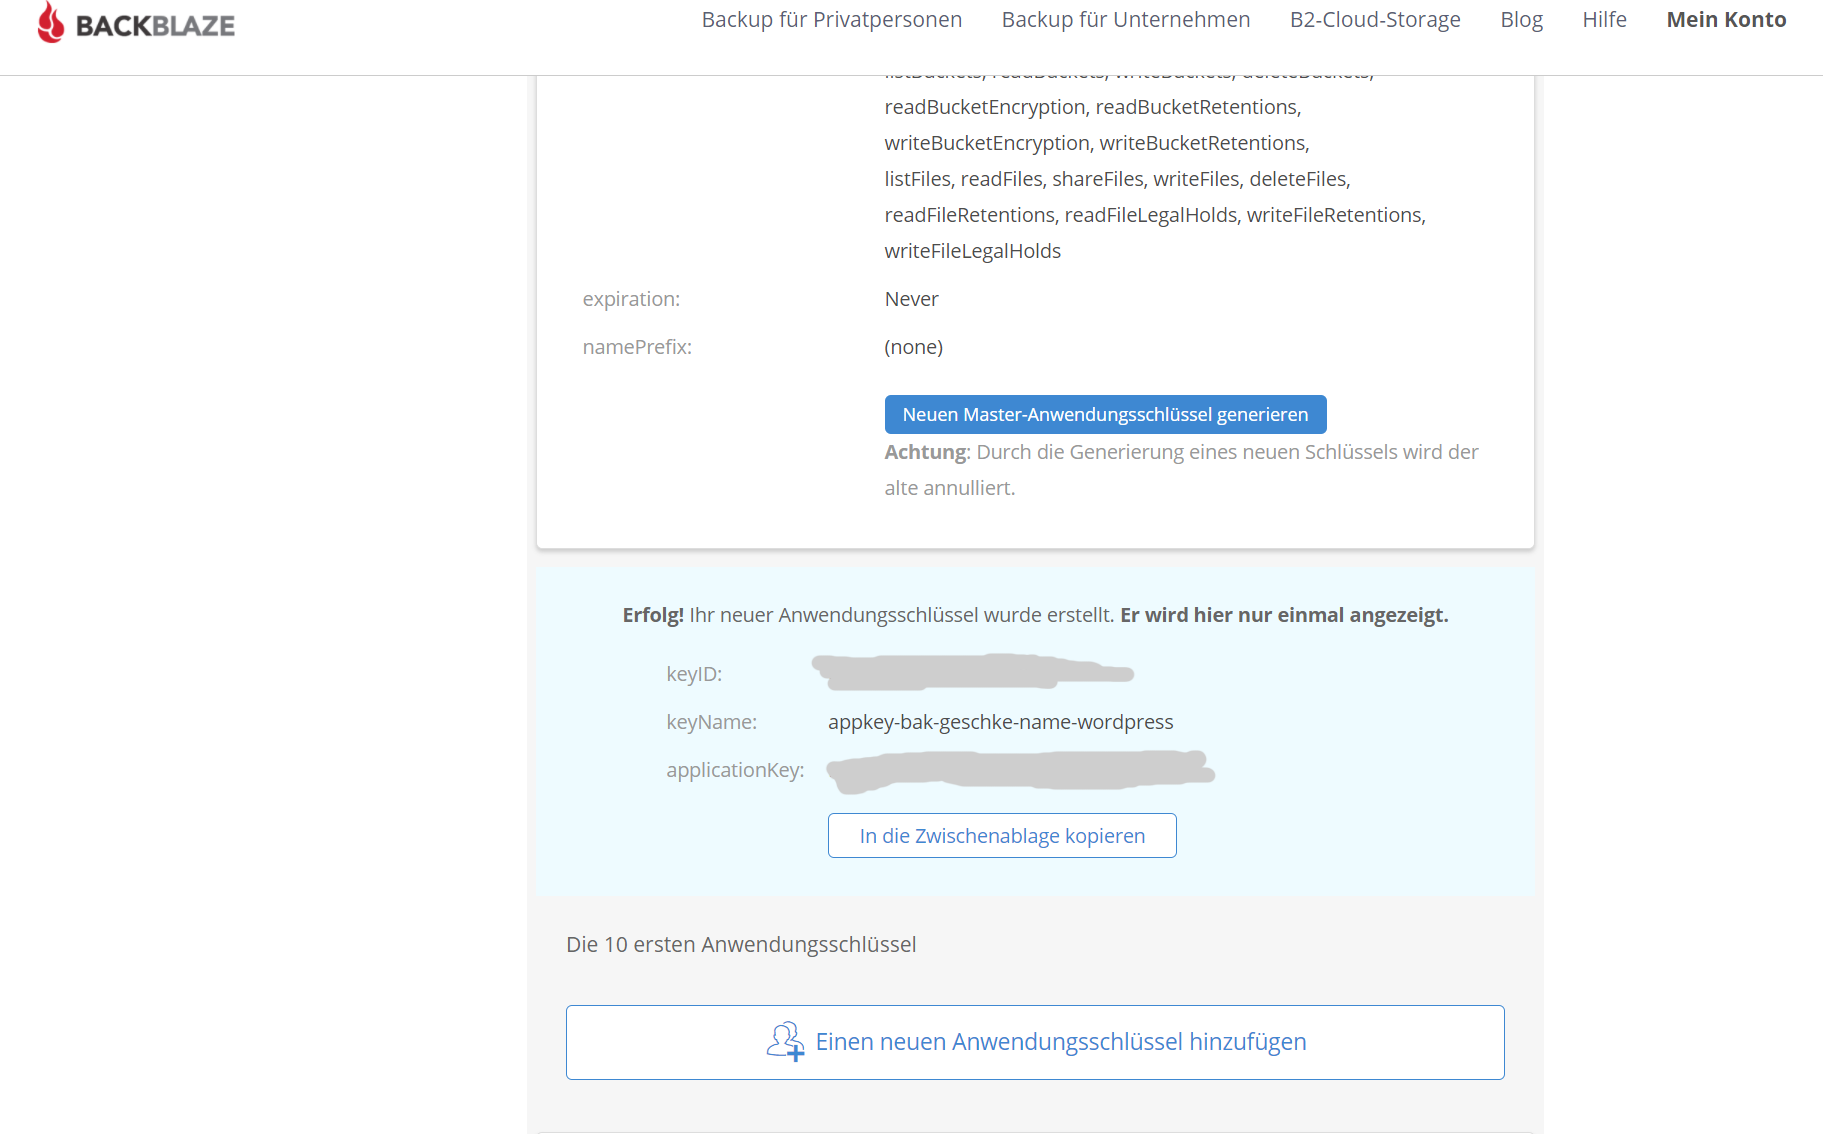Viewport: 1823px width, 1134px height.
Task: Click the namePrefix value (none)
Action: [x=914, y=347]
